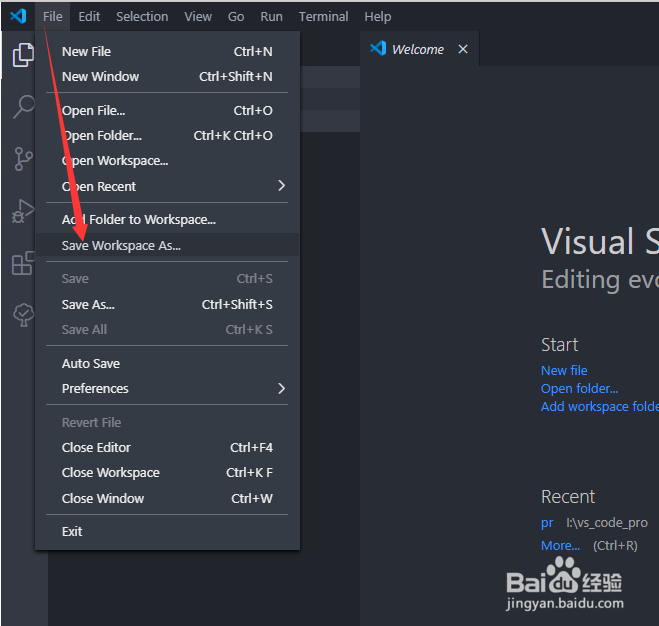Open the Extensions view icon

click(23, 263)
